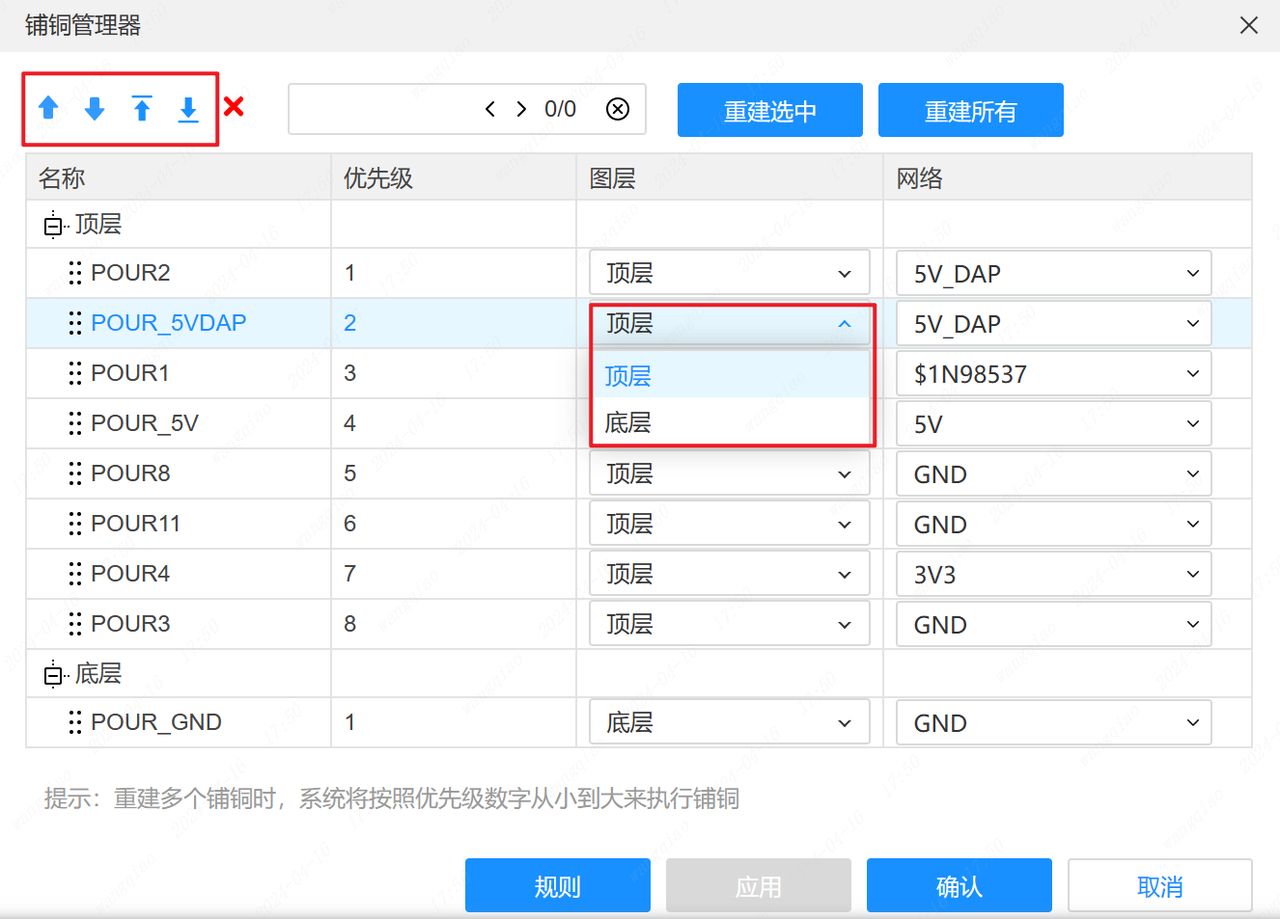Cancel with 取消 button
The height and width of the screenshot is (919, 1280).
point(1160,885)
